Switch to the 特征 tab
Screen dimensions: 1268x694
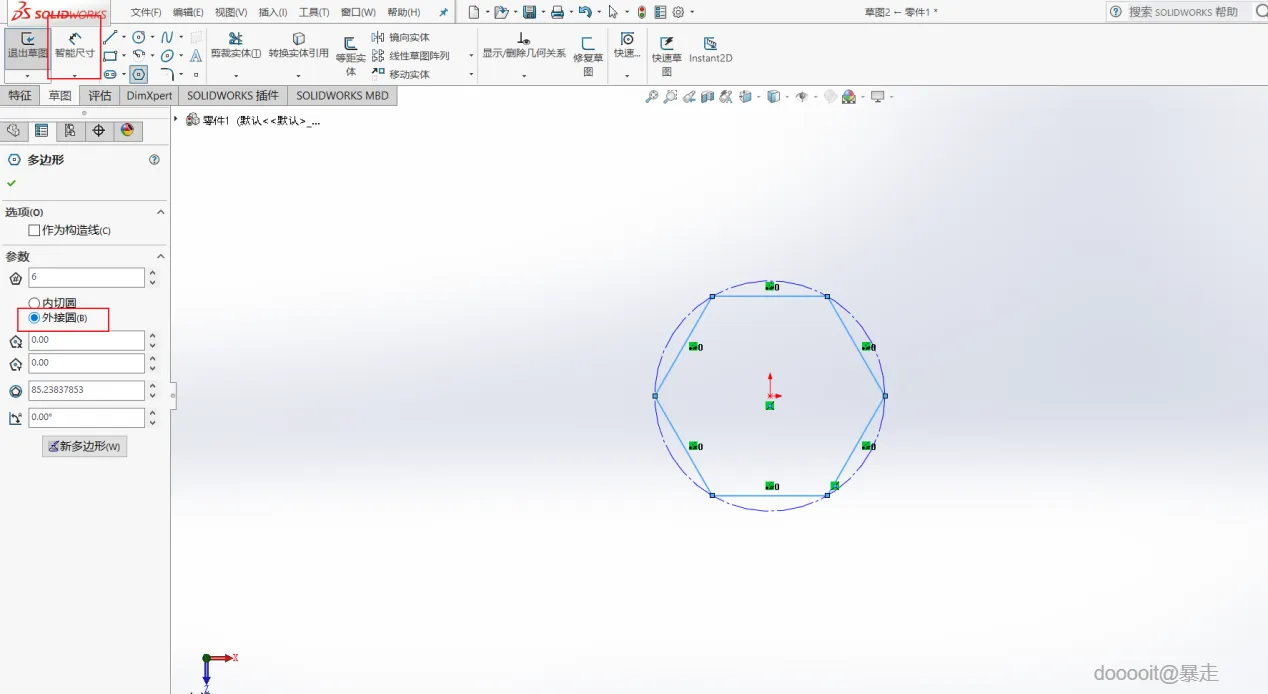point(20,96)
